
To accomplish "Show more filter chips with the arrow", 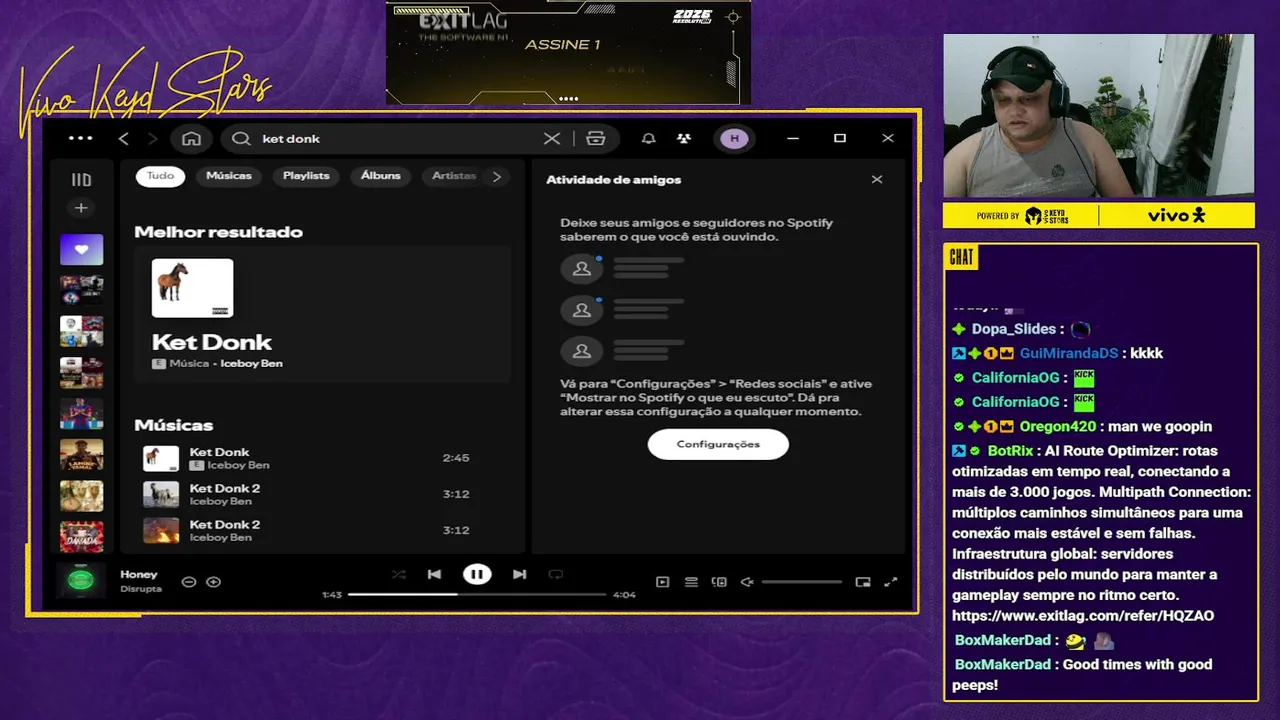I will (x=497, y=176).
